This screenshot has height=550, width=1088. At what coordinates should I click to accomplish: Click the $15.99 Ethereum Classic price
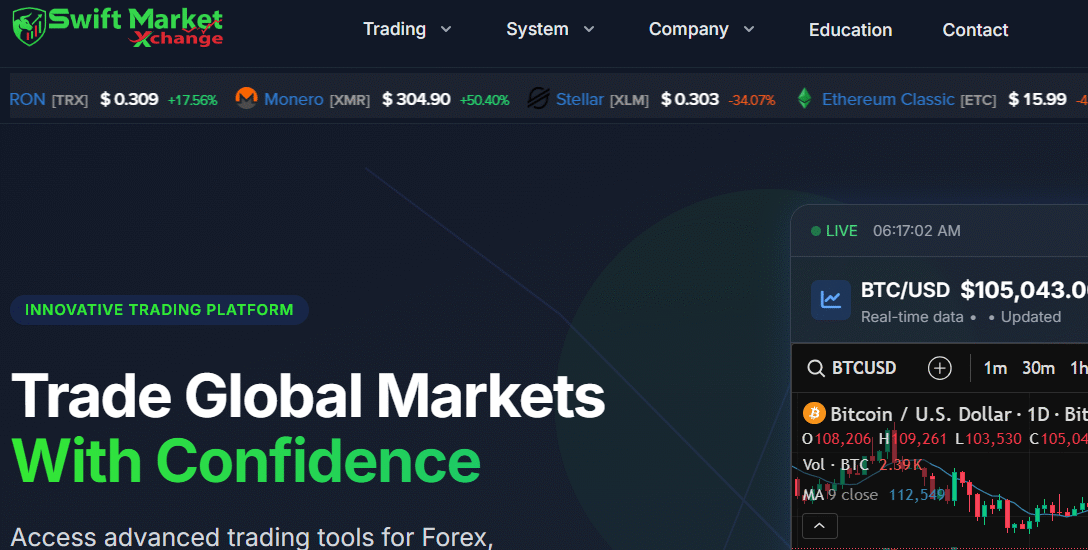coord(1037,99)
